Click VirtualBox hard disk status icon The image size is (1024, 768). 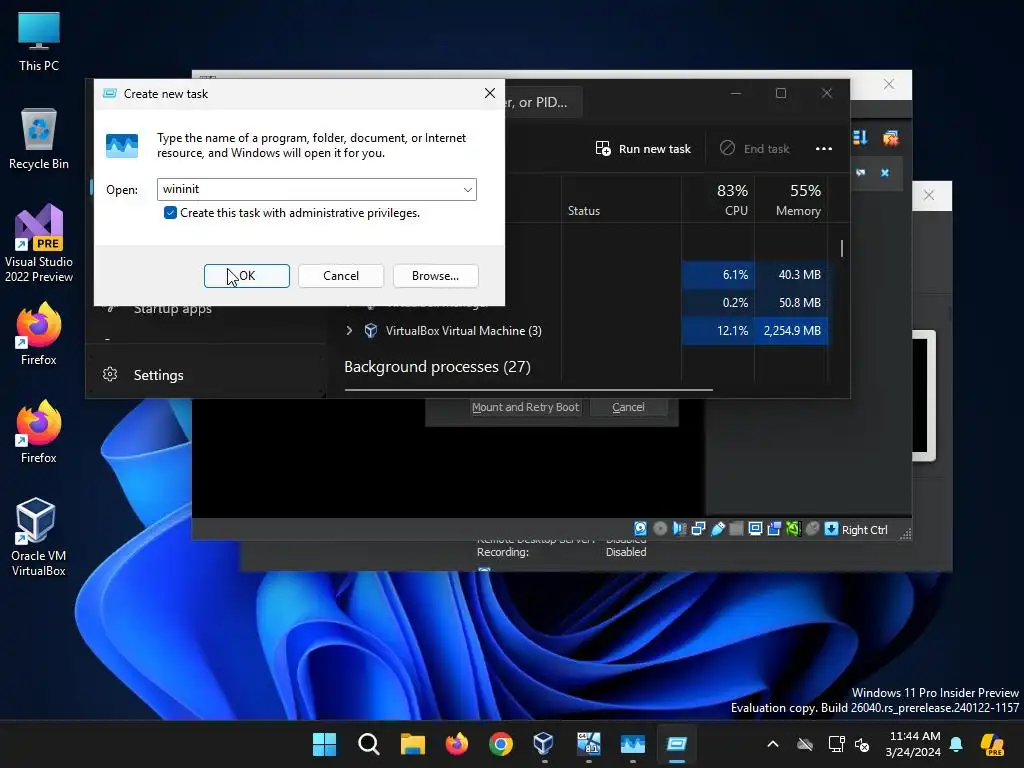point(641,528)
